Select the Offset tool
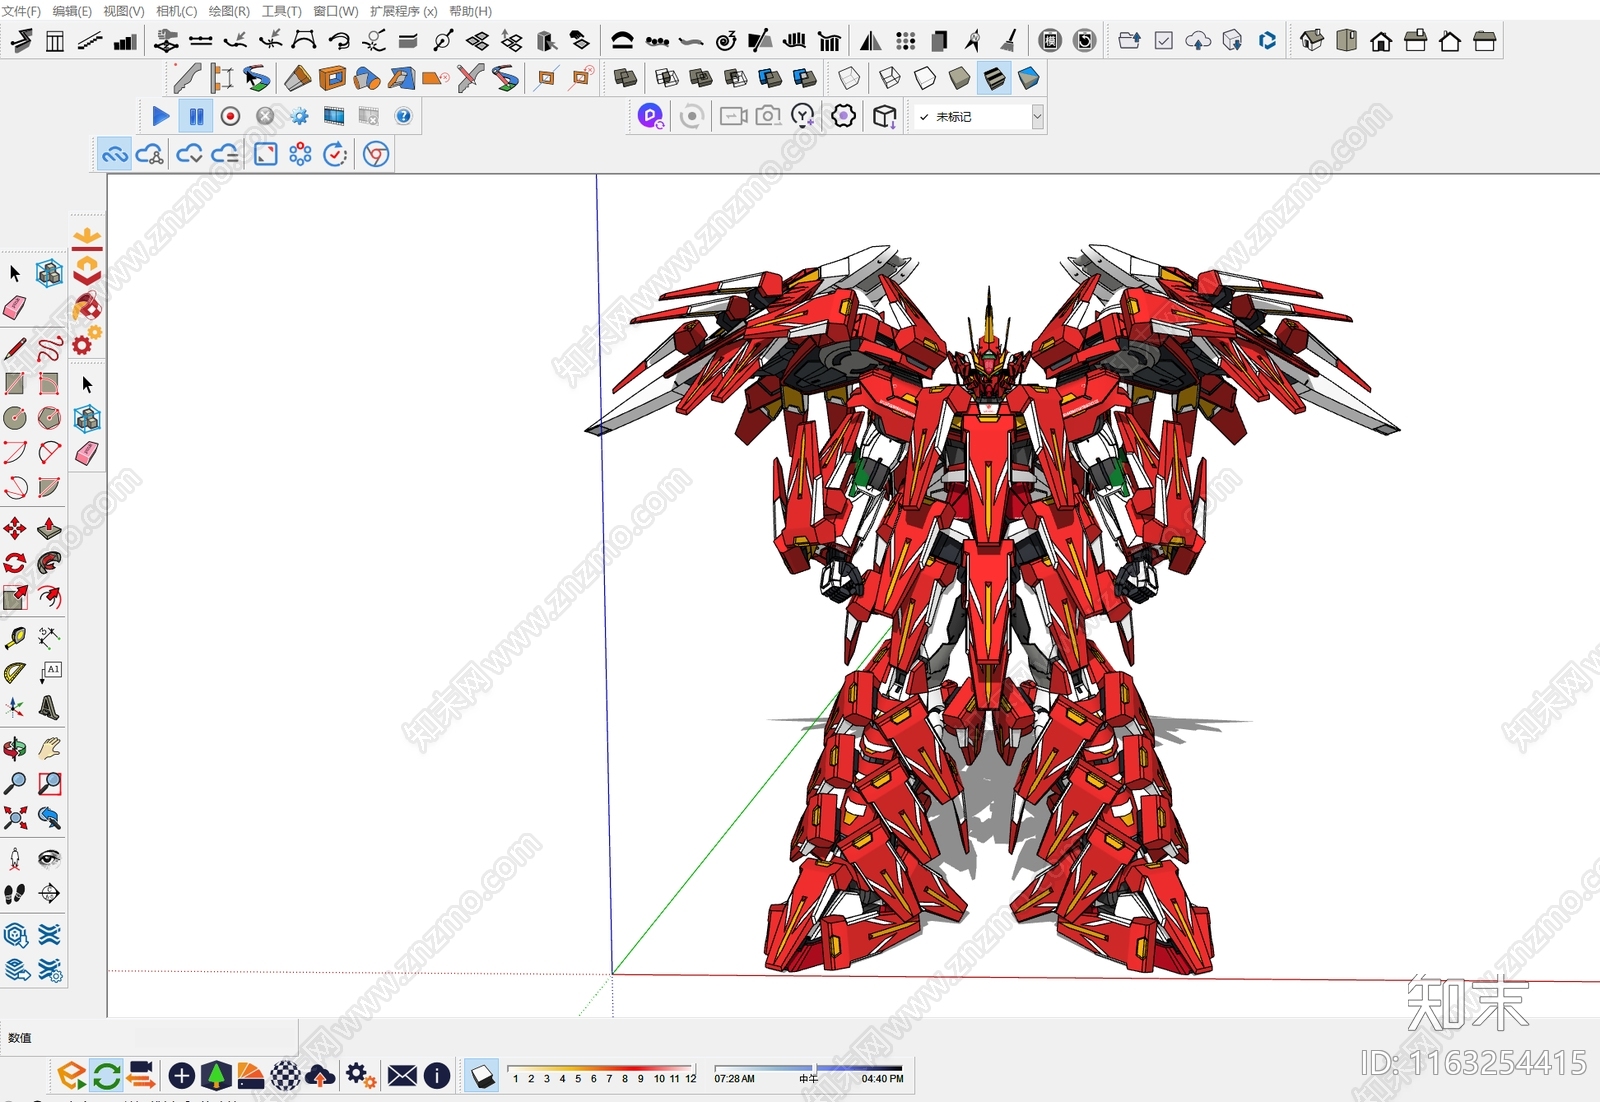 pos(49,598)
